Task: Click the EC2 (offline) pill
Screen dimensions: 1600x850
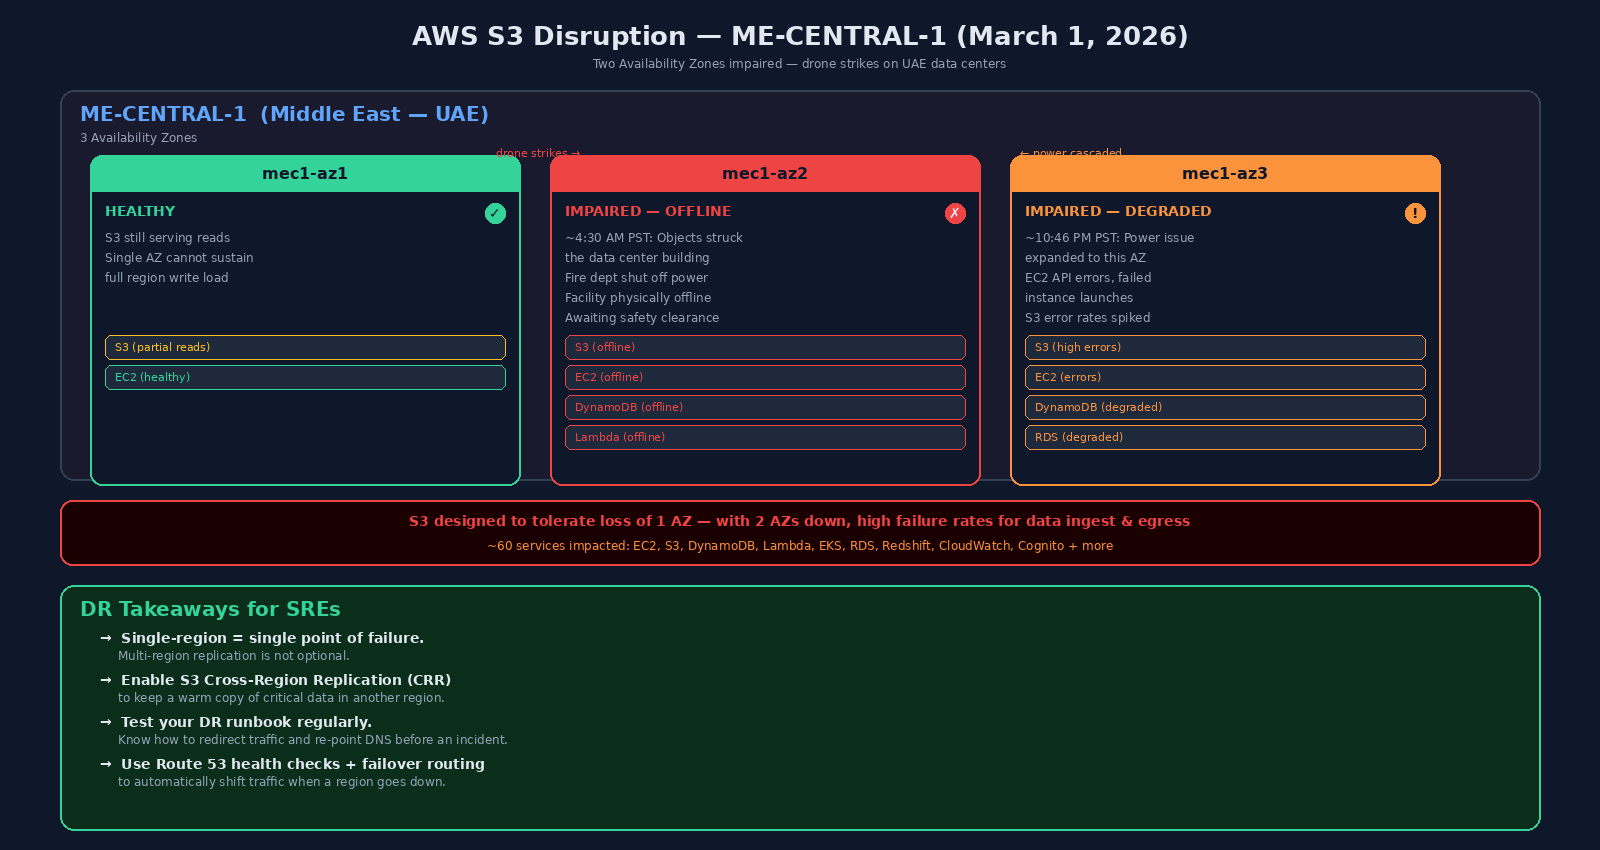Action: tap(765, 377)
